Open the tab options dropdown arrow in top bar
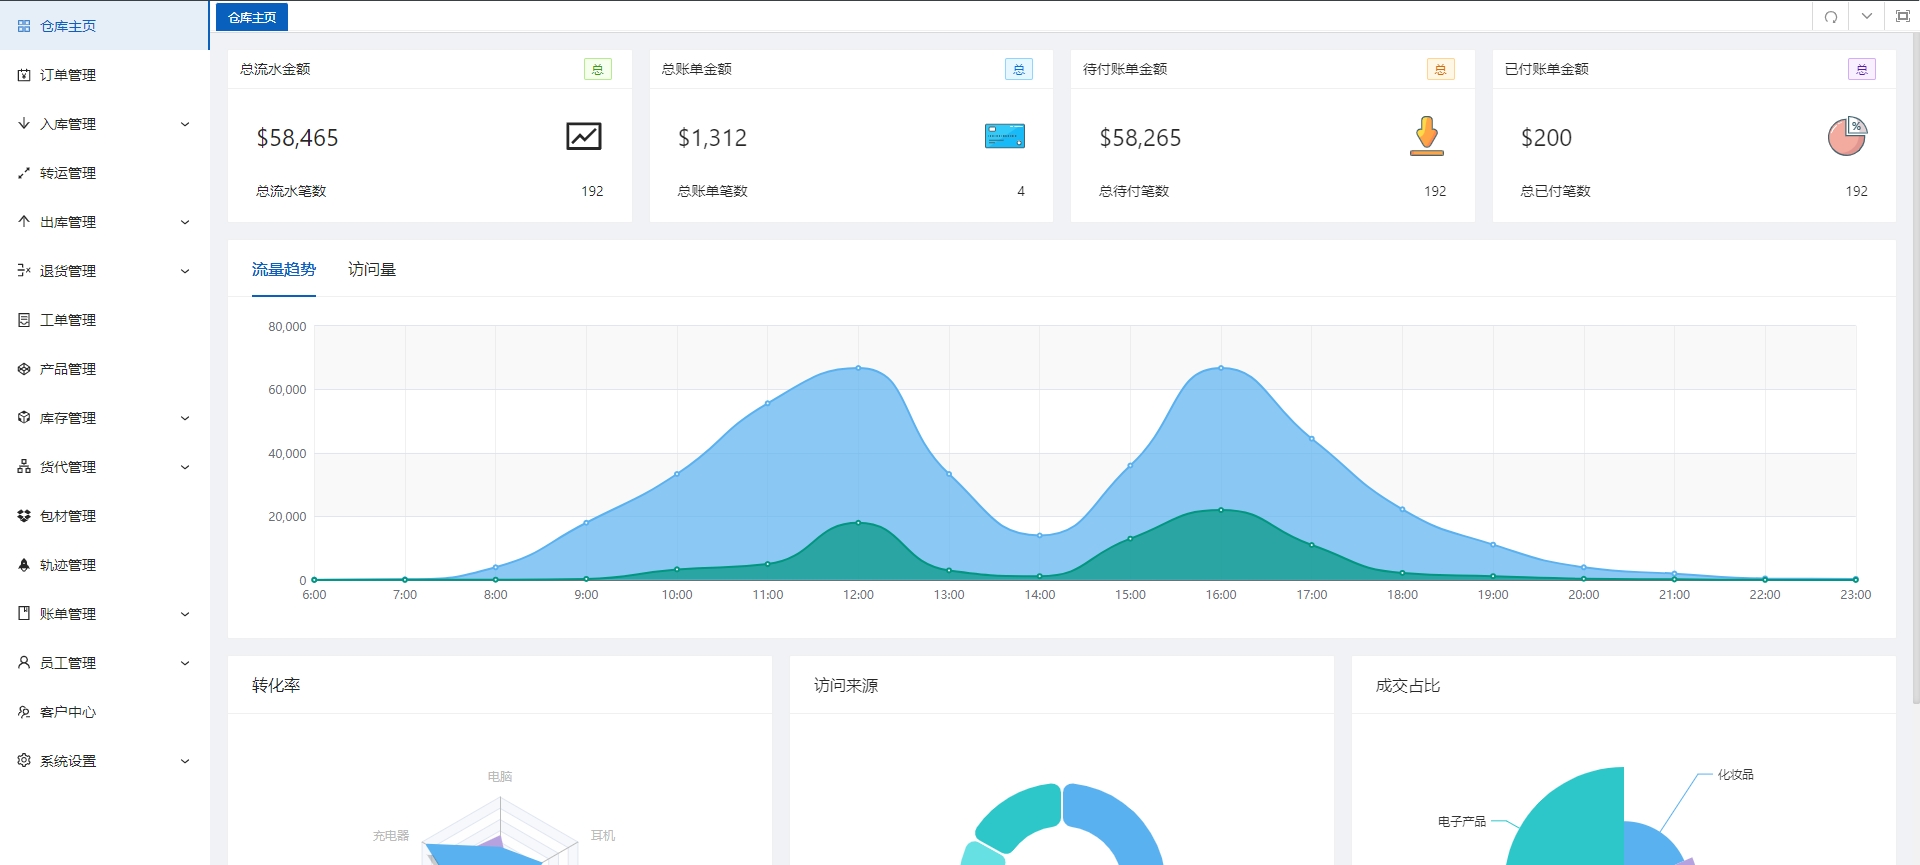Image resolution: width=1920 pixels, height=865 pixels. (x=1866, y=17)
